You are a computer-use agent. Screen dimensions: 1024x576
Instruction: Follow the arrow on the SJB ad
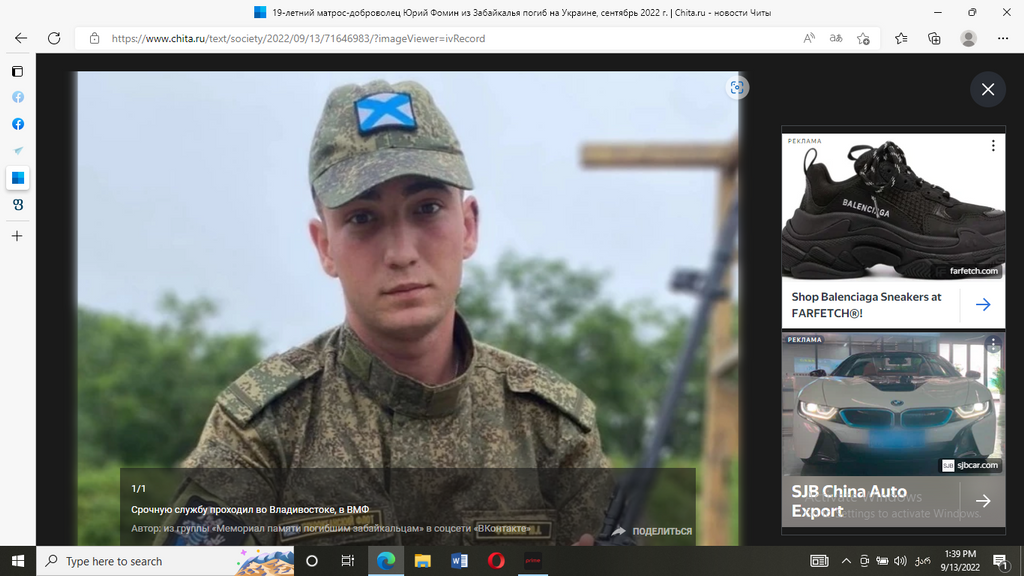click(983, 501)
